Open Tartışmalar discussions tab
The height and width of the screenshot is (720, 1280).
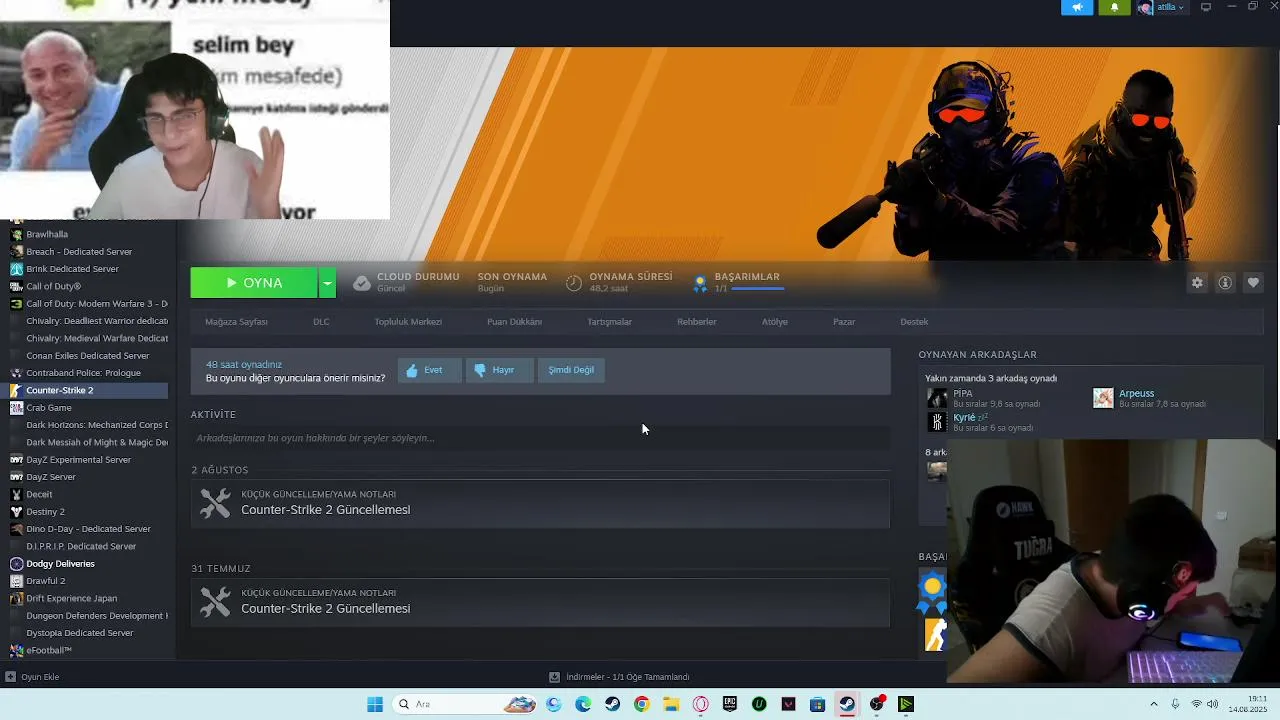tap(609, 322)
